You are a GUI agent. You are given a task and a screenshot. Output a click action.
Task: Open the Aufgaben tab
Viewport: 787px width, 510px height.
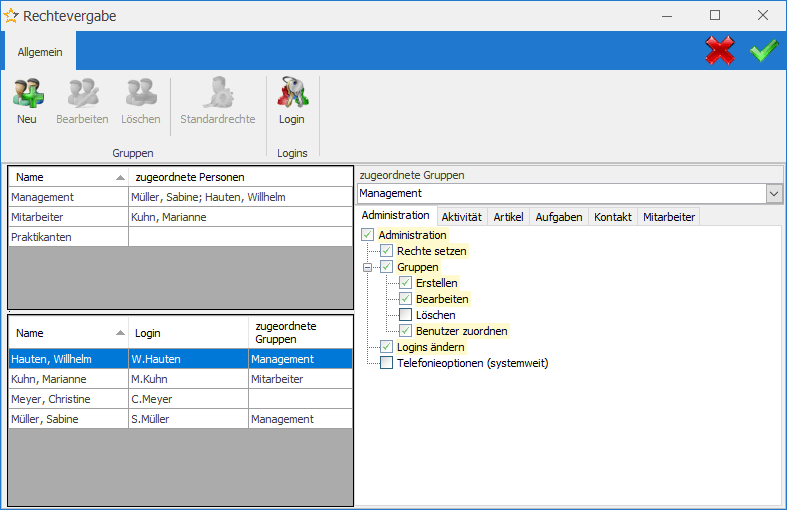coord(559,217)
